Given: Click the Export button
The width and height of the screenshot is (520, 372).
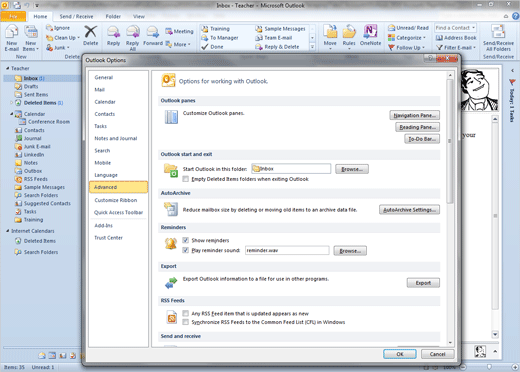Looking at the screenshot, I should click(x=423, y=283).
